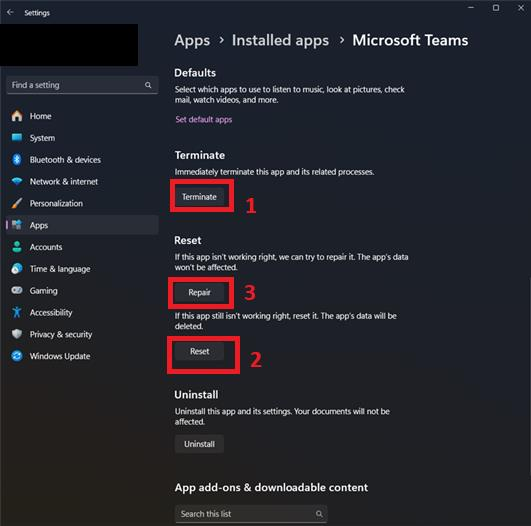
Task: Maximize the Settings window
Action: (x=496, y=8)
